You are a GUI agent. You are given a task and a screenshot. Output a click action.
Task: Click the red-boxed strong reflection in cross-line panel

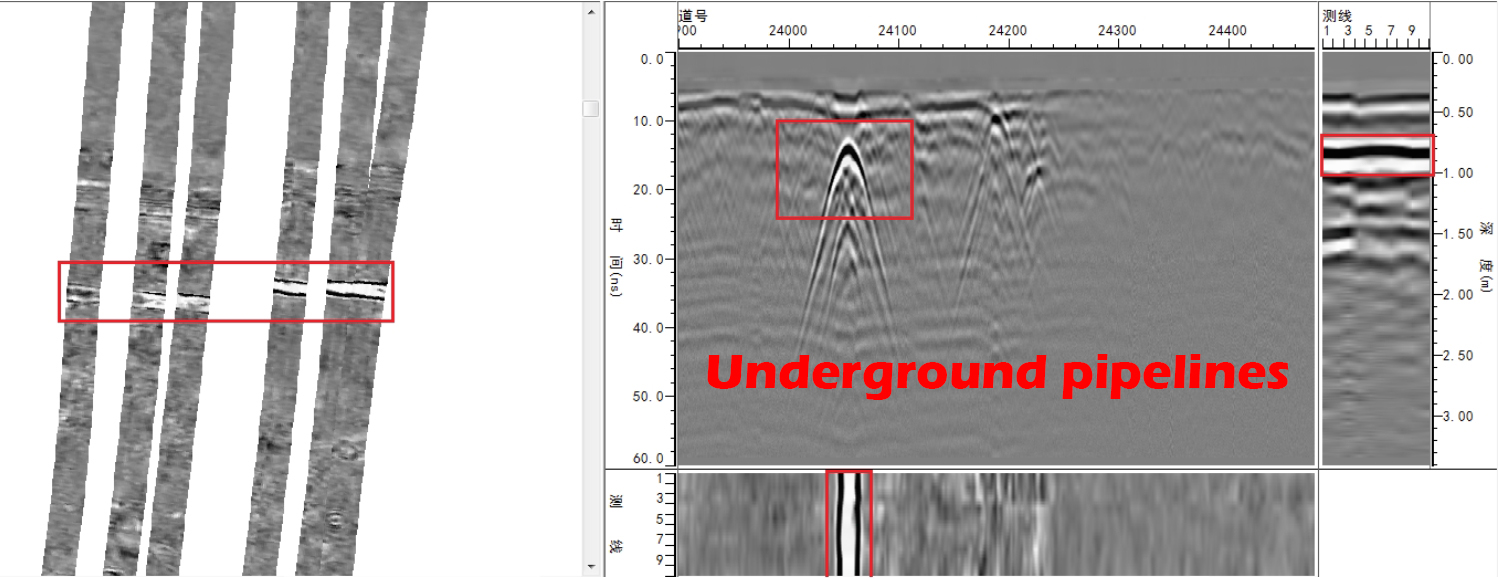click(1376, 154)
